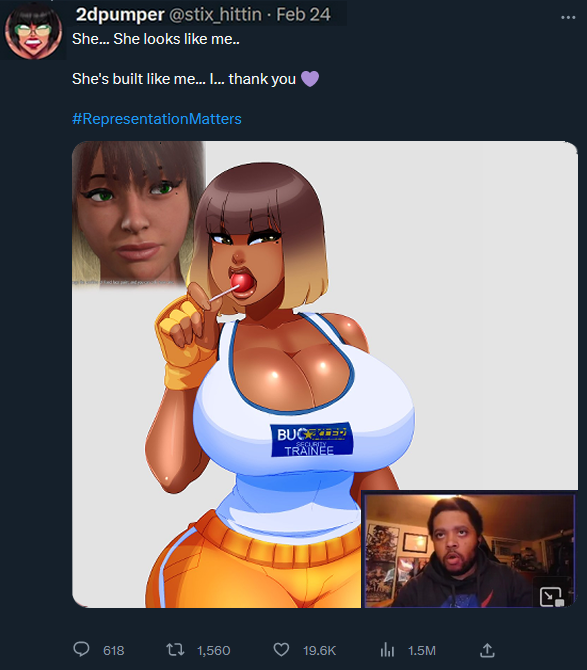Click the share upload icon
This screenshot has height=670, width=587.
point(487,650)
